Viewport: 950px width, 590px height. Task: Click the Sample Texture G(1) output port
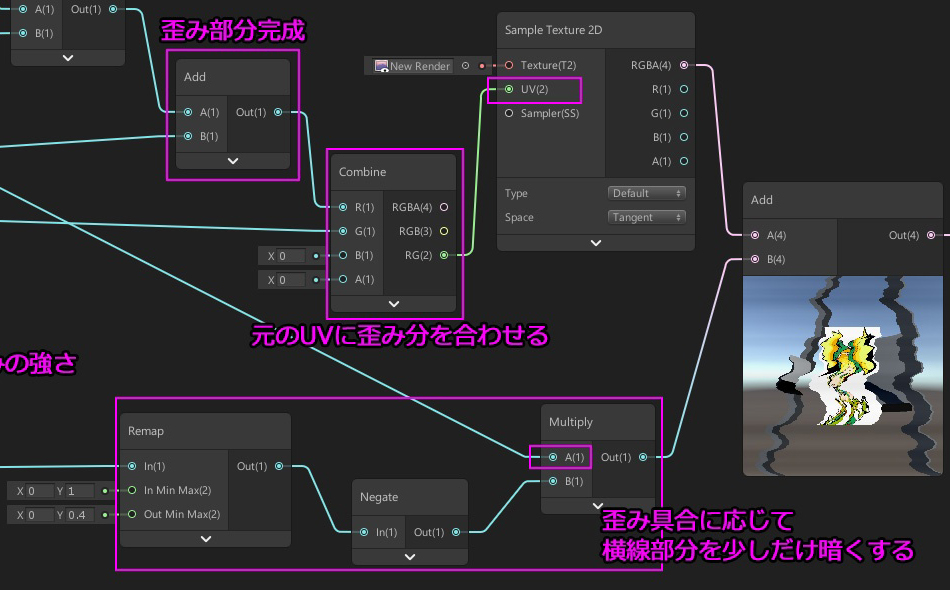(x=684, y=113)
